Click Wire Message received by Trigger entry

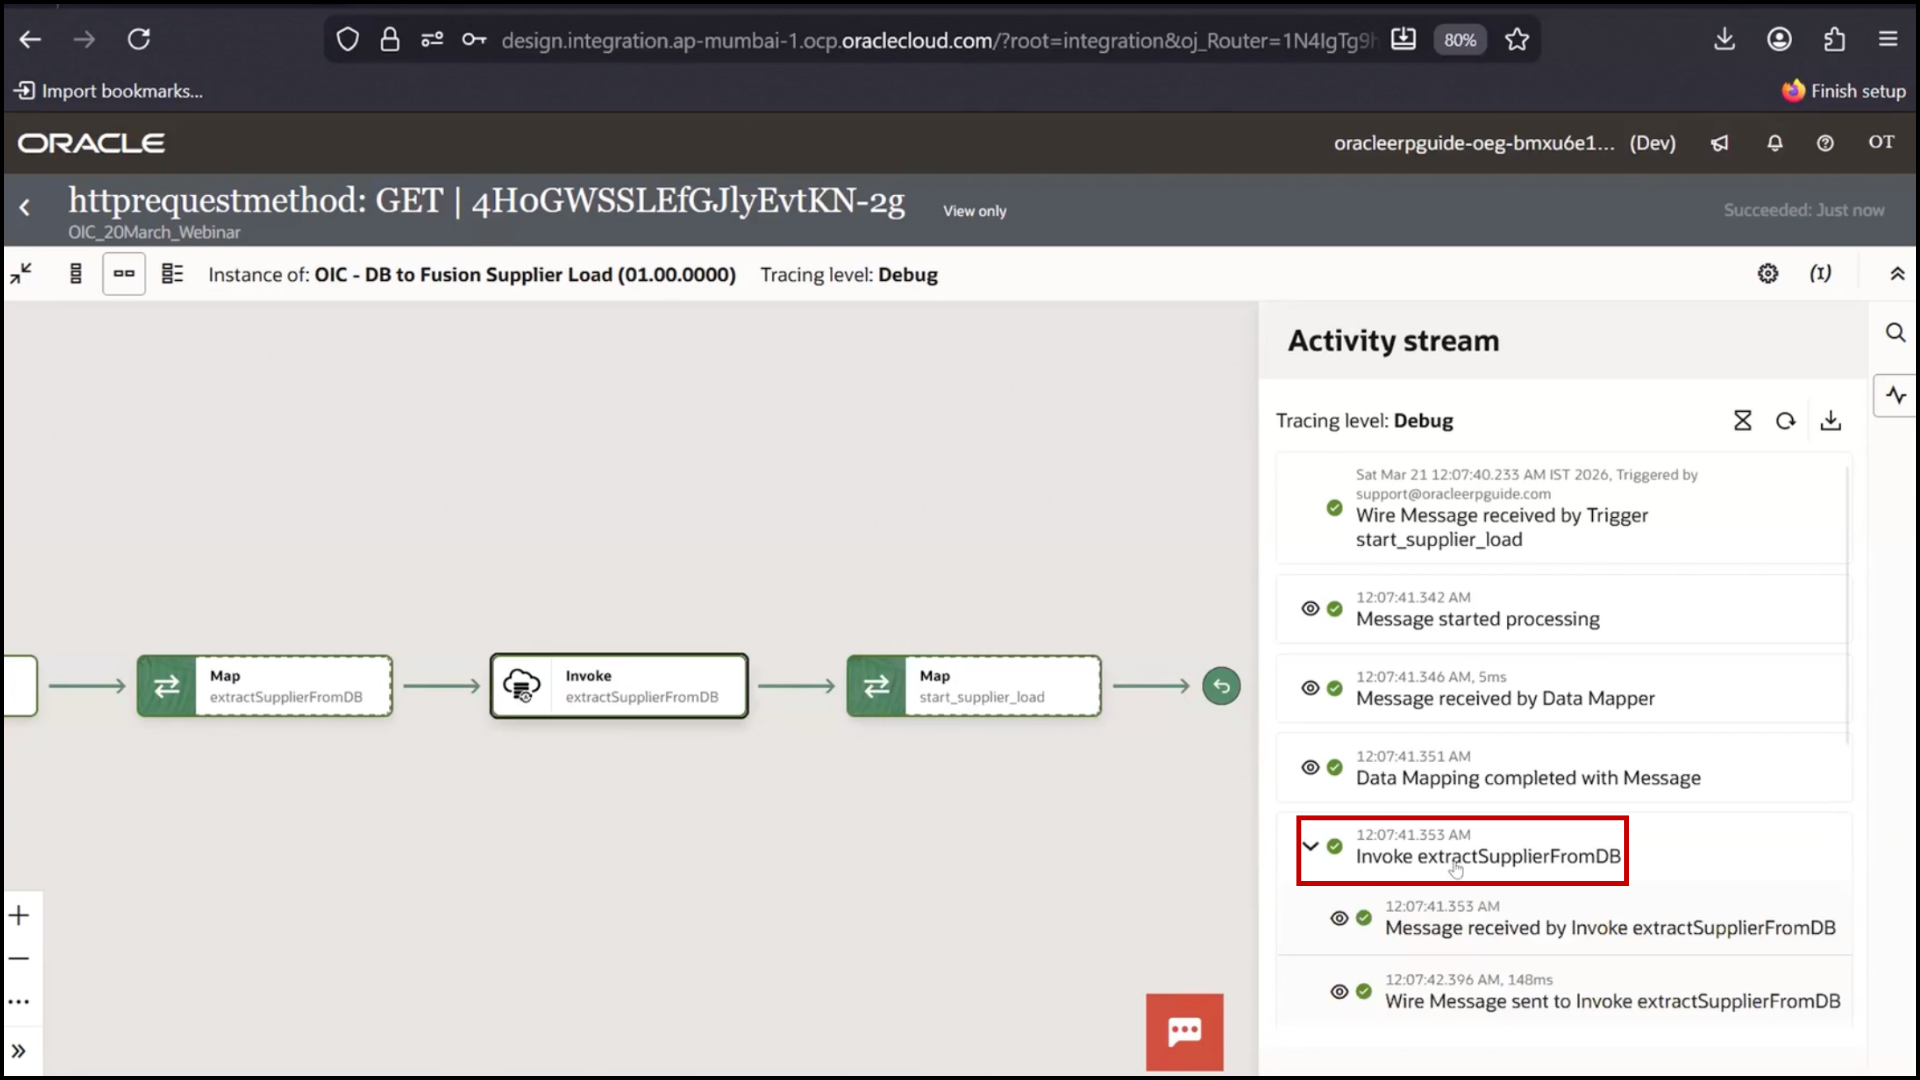pos(1562,508)
